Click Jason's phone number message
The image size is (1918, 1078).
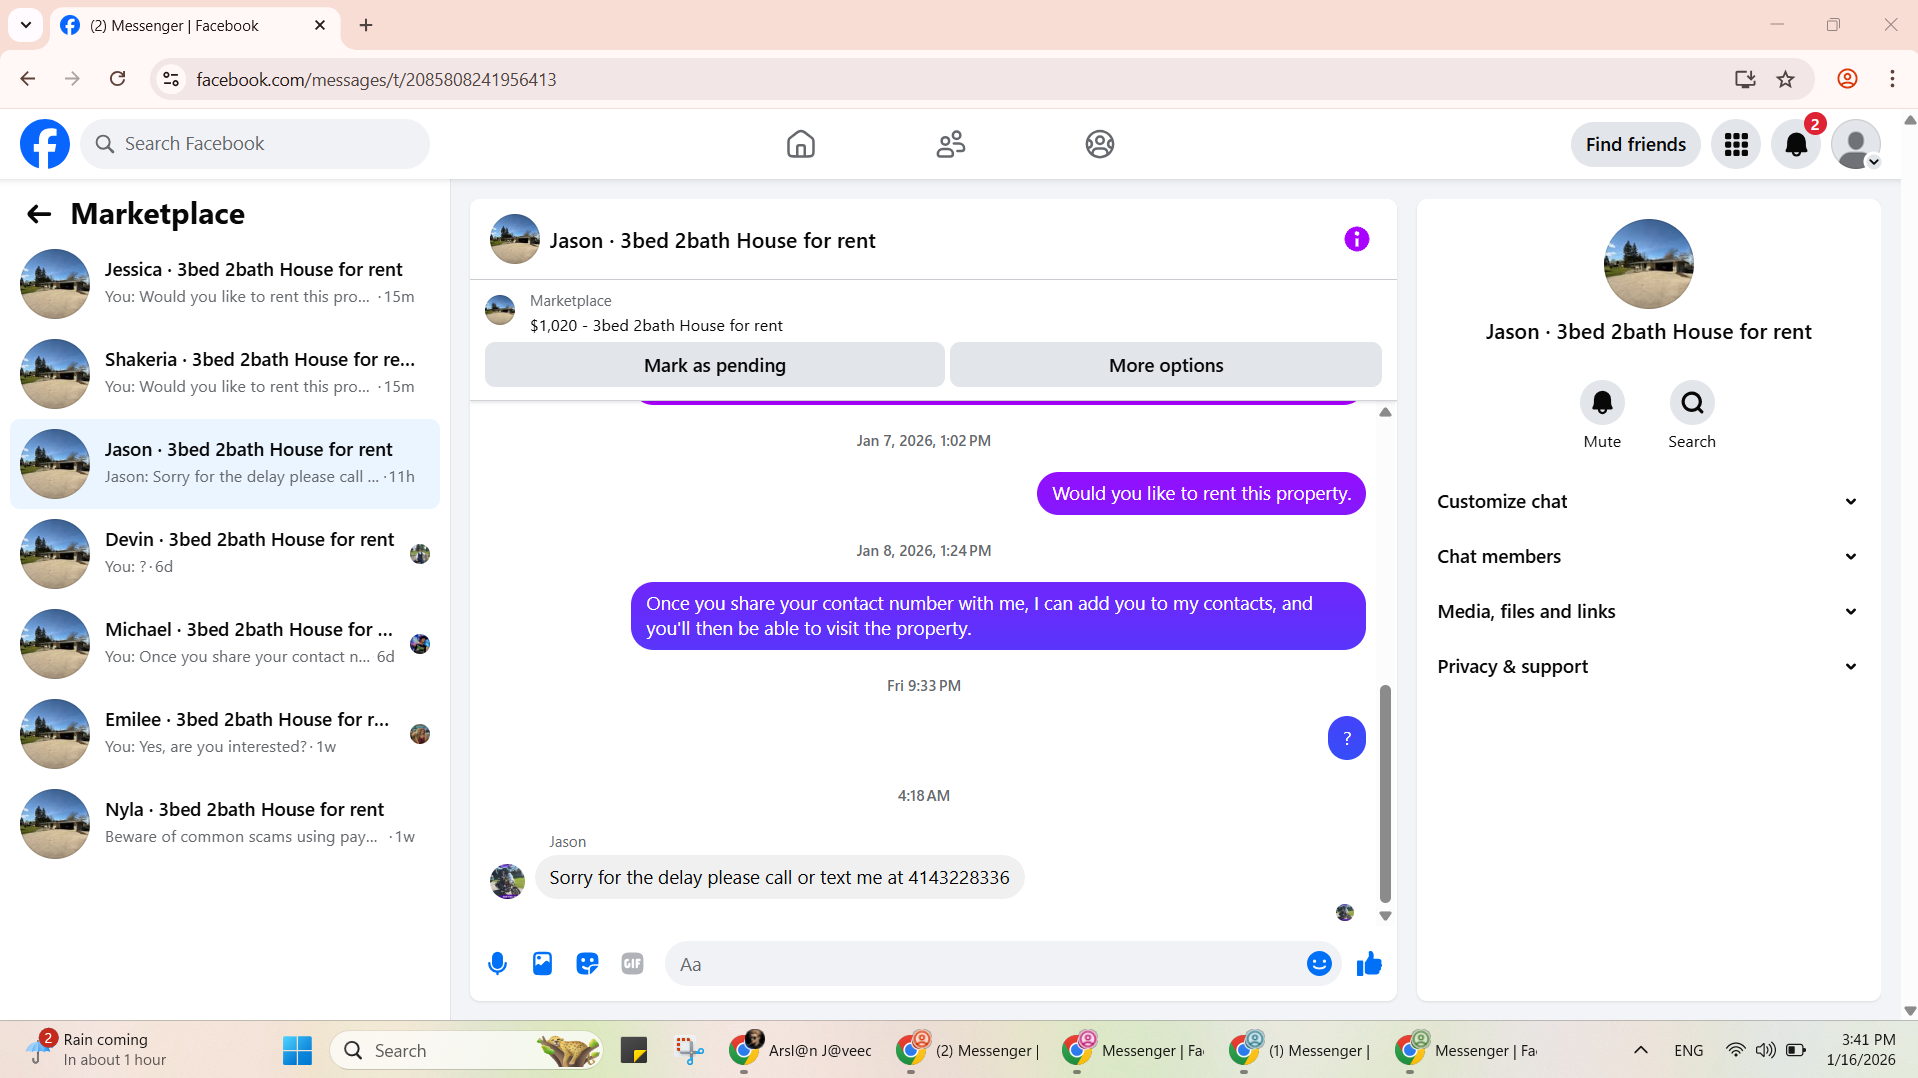coord(779,878)
